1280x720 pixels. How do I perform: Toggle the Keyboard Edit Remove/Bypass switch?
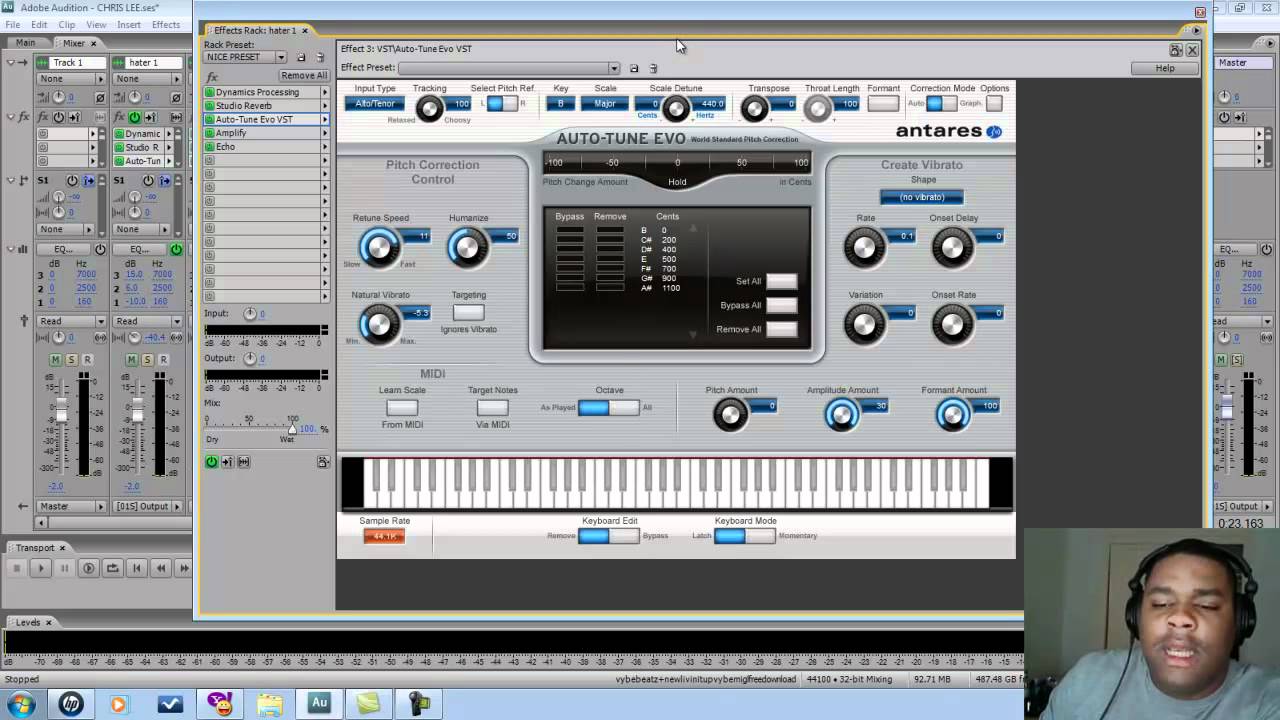coord(608,536)
